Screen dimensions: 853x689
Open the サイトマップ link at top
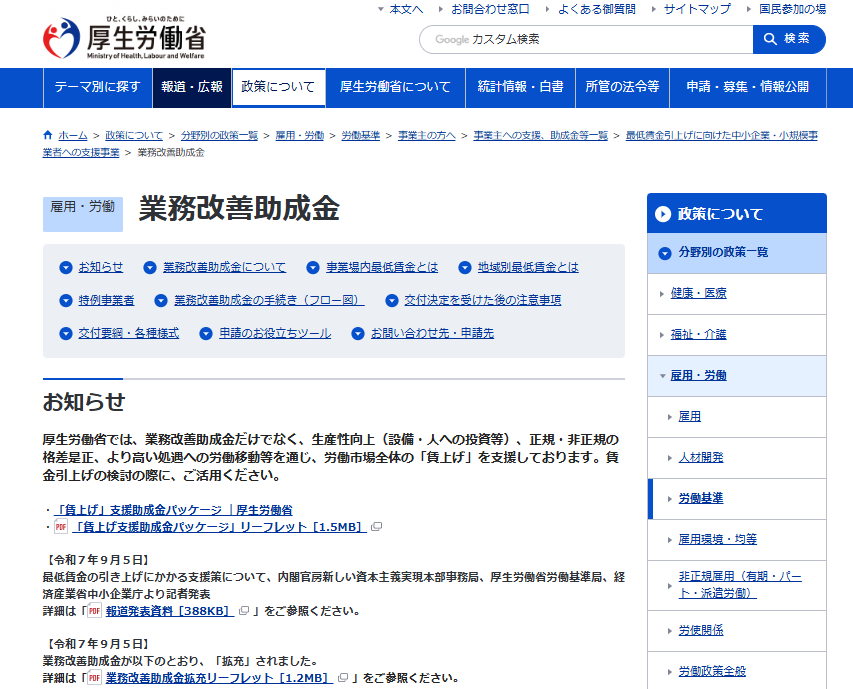700,9
